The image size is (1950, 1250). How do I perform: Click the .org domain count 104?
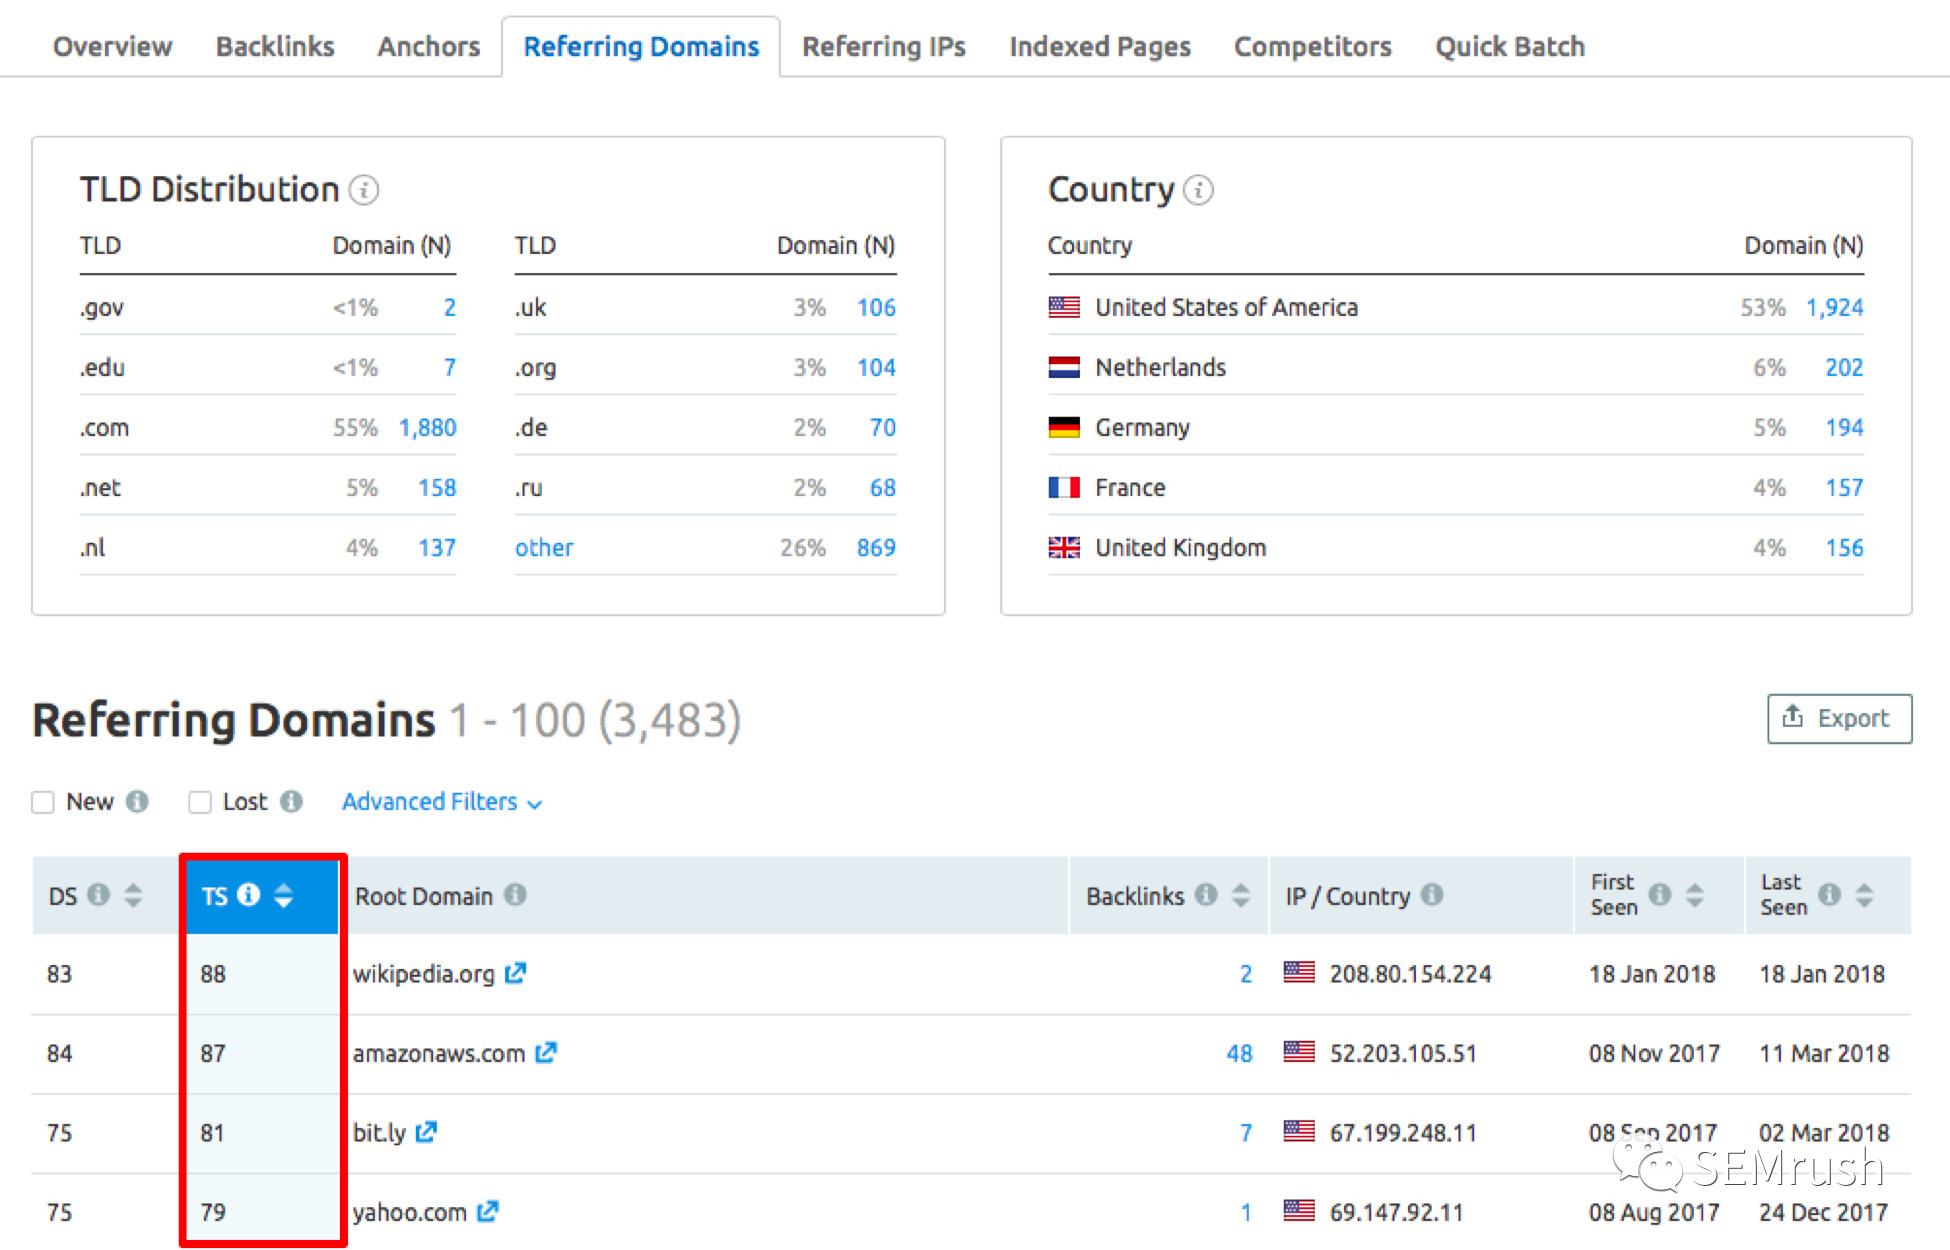(x=876, y=367)
